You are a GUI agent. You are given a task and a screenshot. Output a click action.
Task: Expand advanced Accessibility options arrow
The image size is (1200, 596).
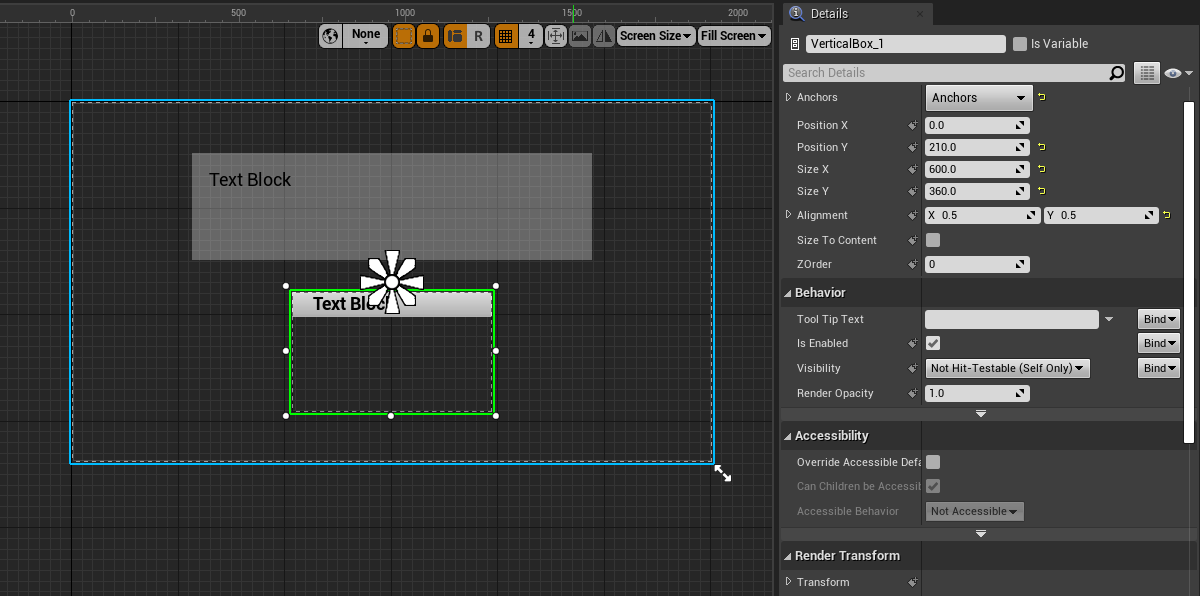click(981, 534)
